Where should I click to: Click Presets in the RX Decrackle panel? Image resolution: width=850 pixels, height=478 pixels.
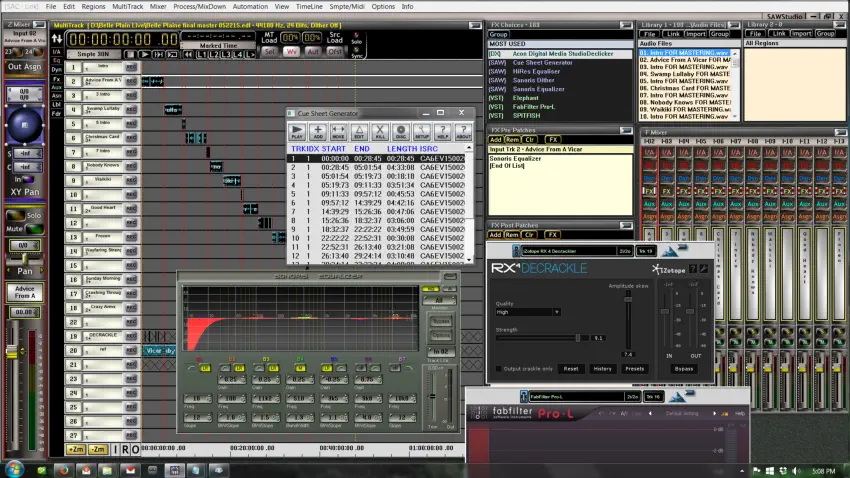[x=635, y=368]
